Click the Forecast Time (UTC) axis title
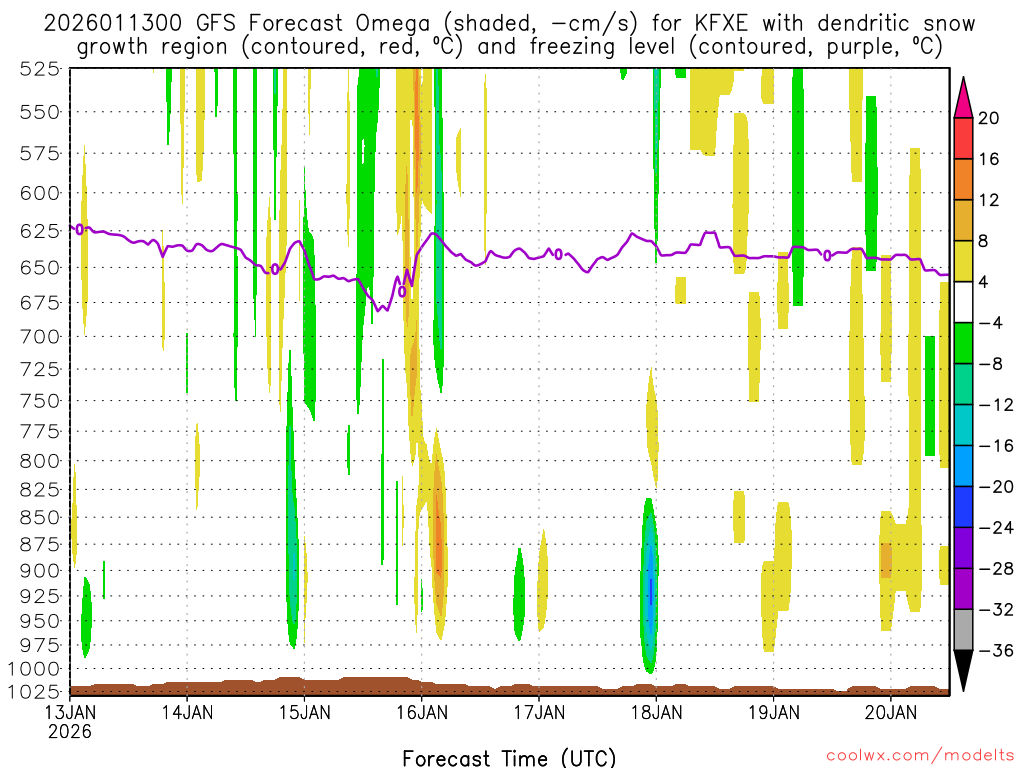 click(509, 758)
